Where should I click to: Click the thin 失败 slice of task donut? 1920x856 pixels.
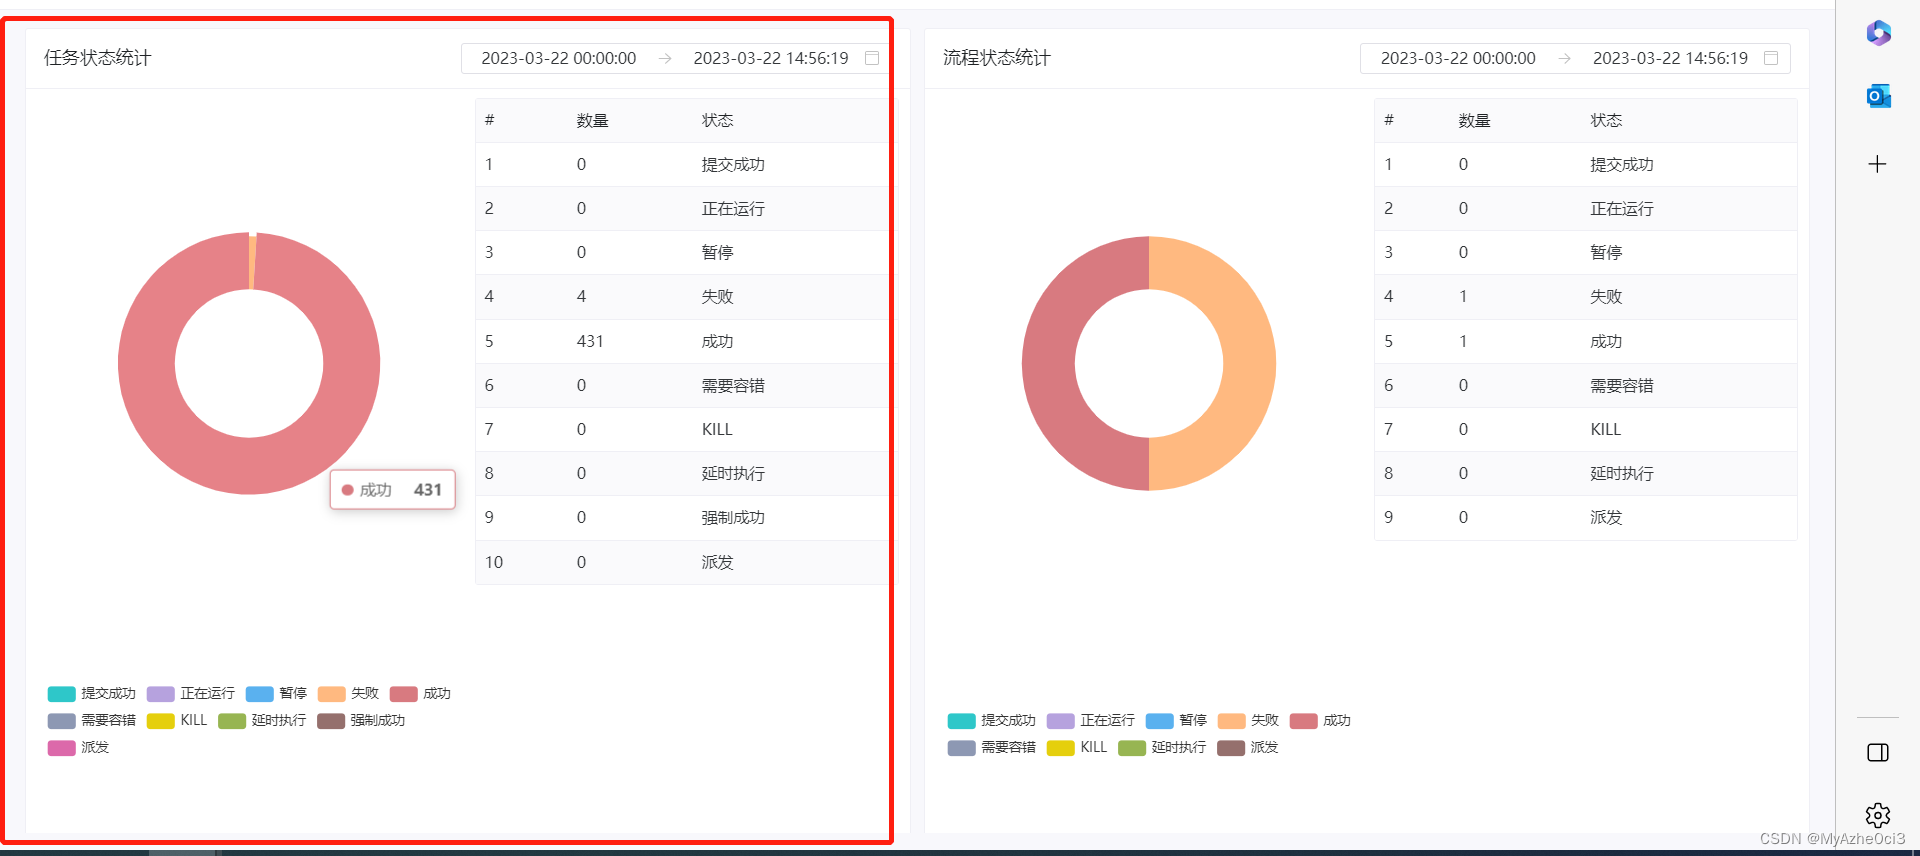[253, 261]
